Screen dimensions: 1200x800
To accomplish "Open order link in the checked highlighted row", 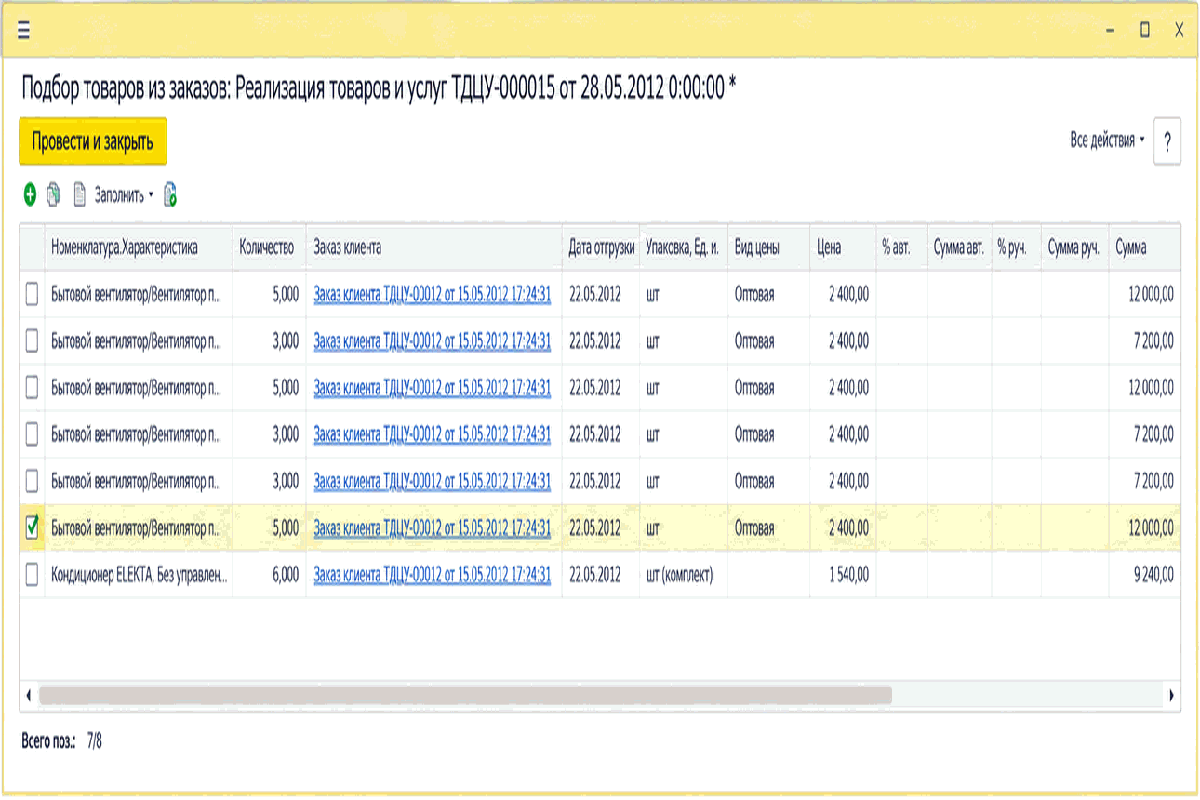I will (x=432, y=528).
